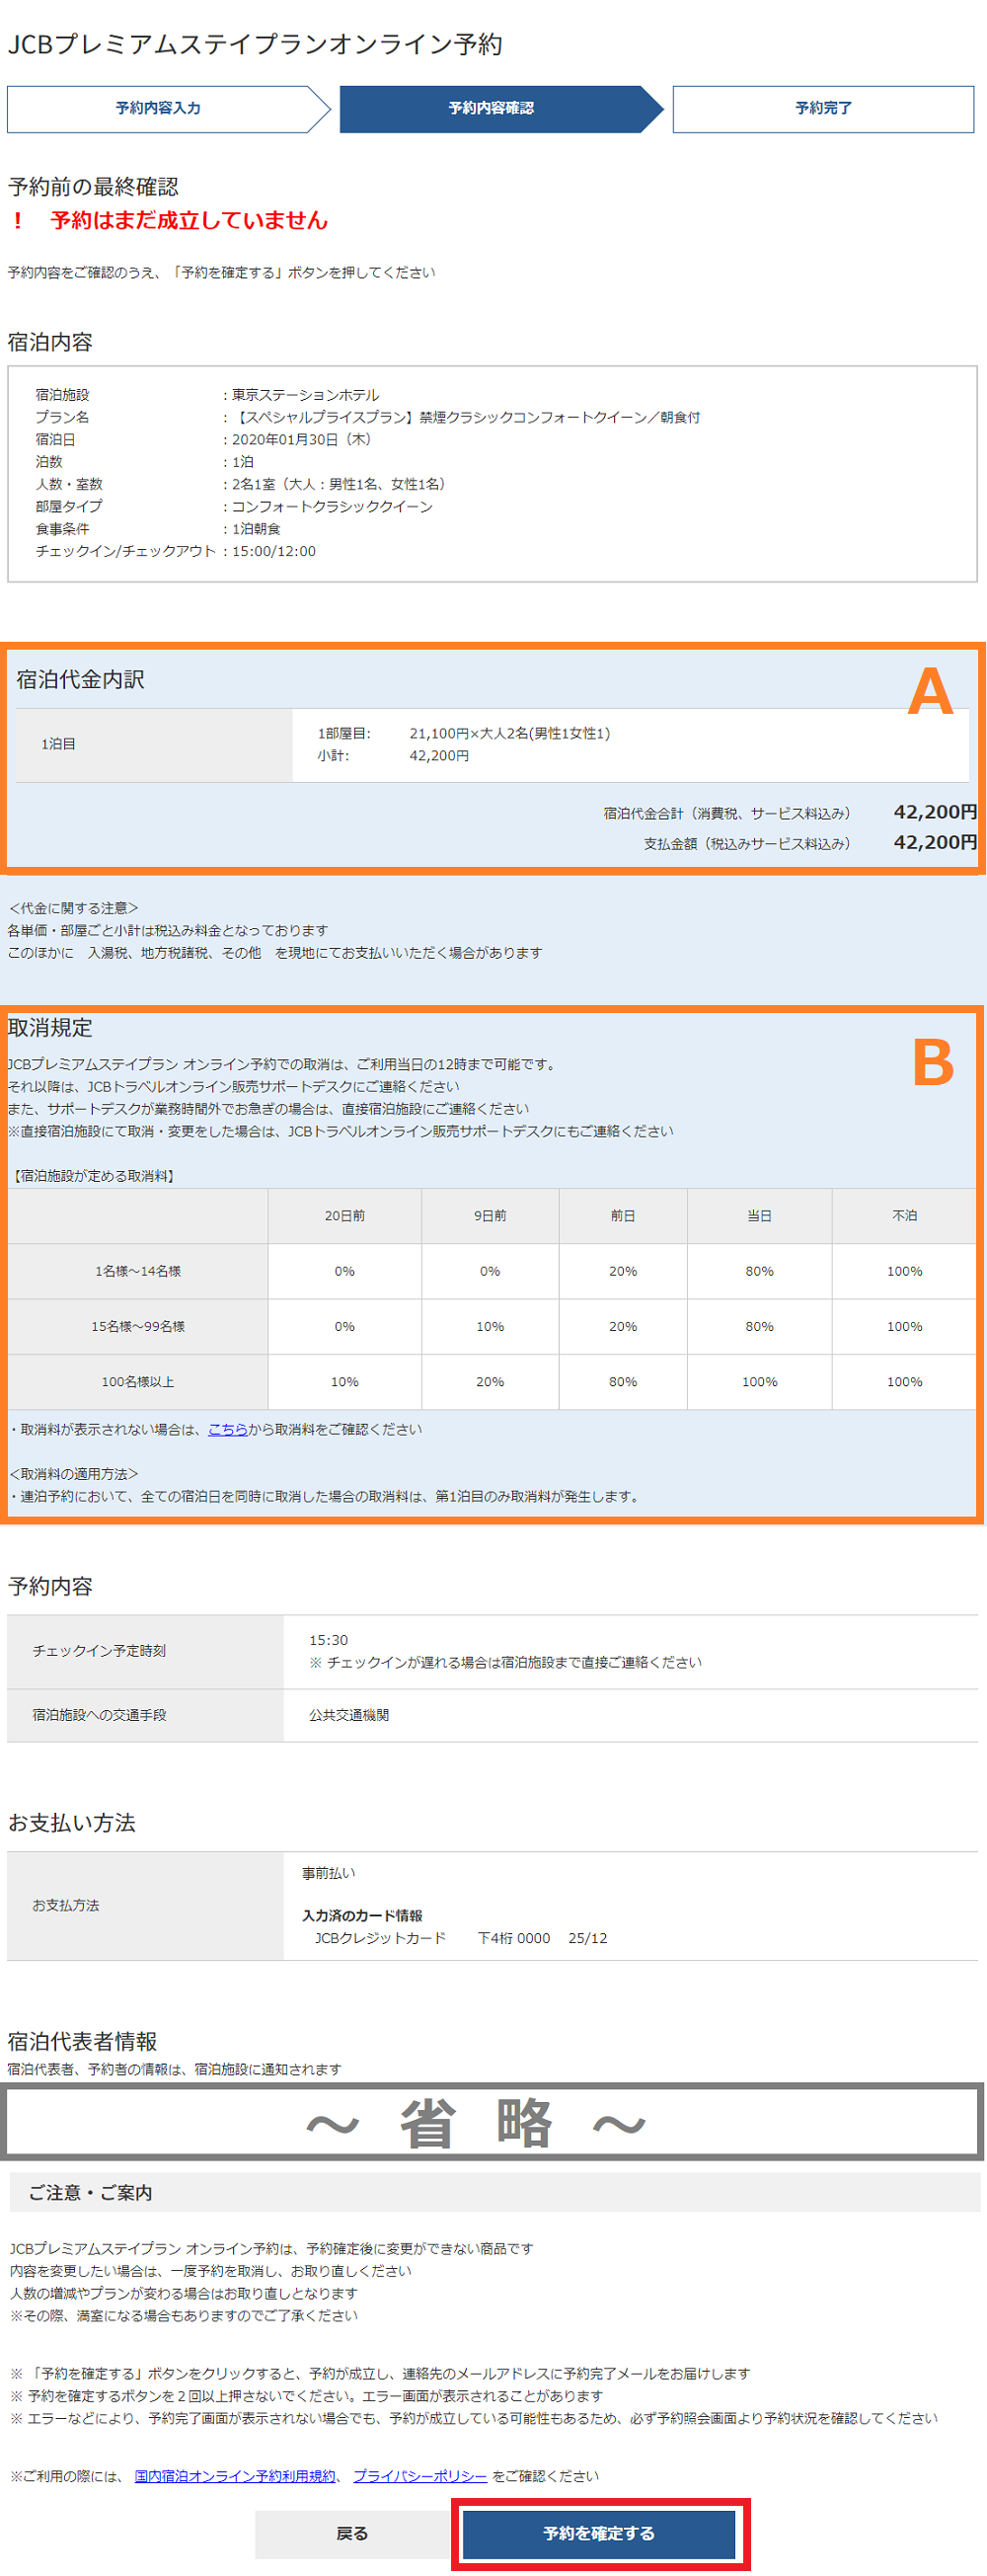Click the JCBクレジットカード card info
This screenshot has height=2576, width=987.
380,1938
